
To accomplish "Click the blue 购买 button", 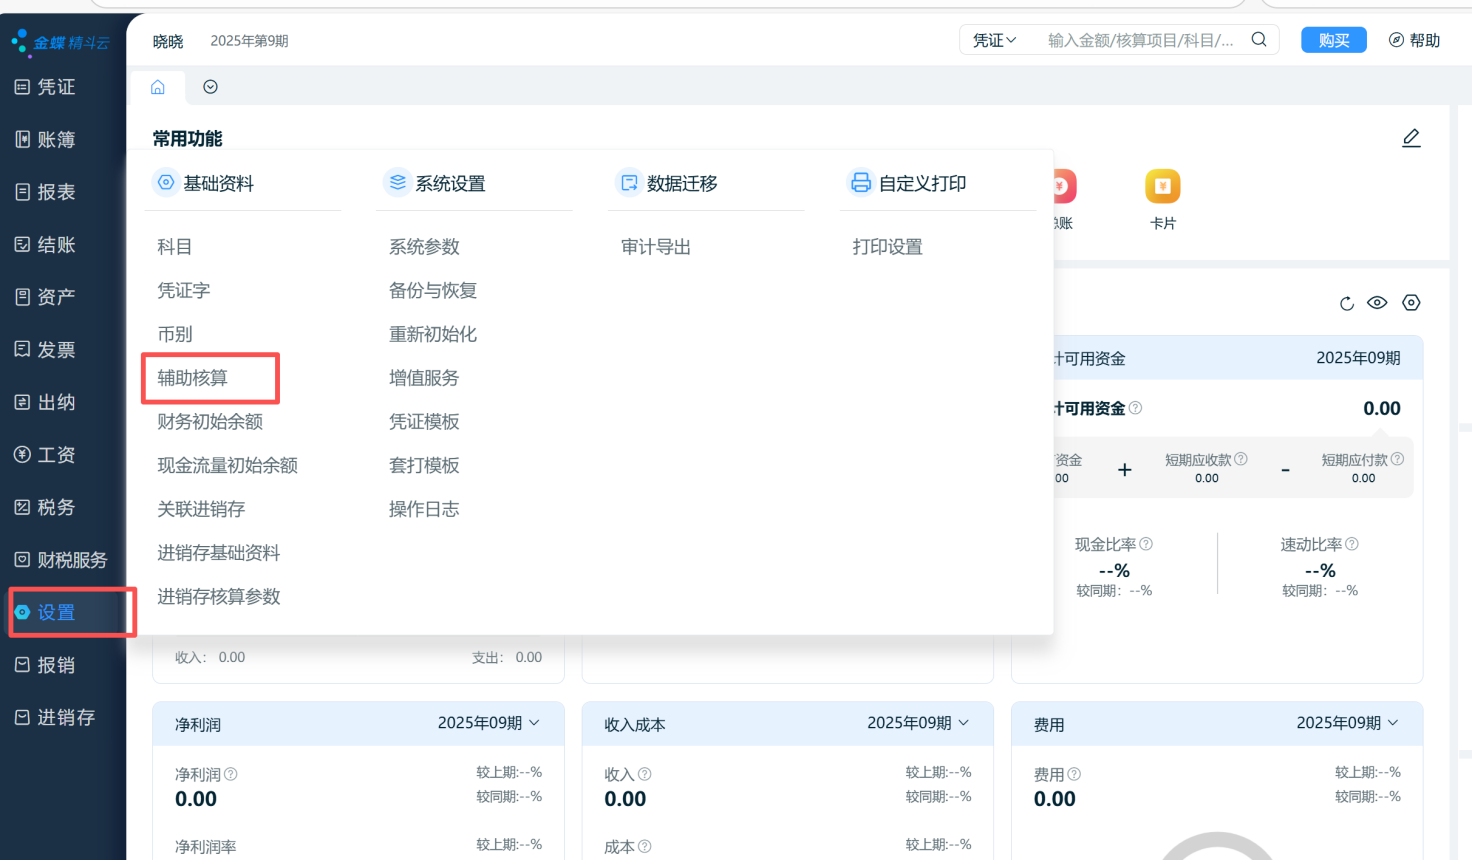I will coord(1333,40).
